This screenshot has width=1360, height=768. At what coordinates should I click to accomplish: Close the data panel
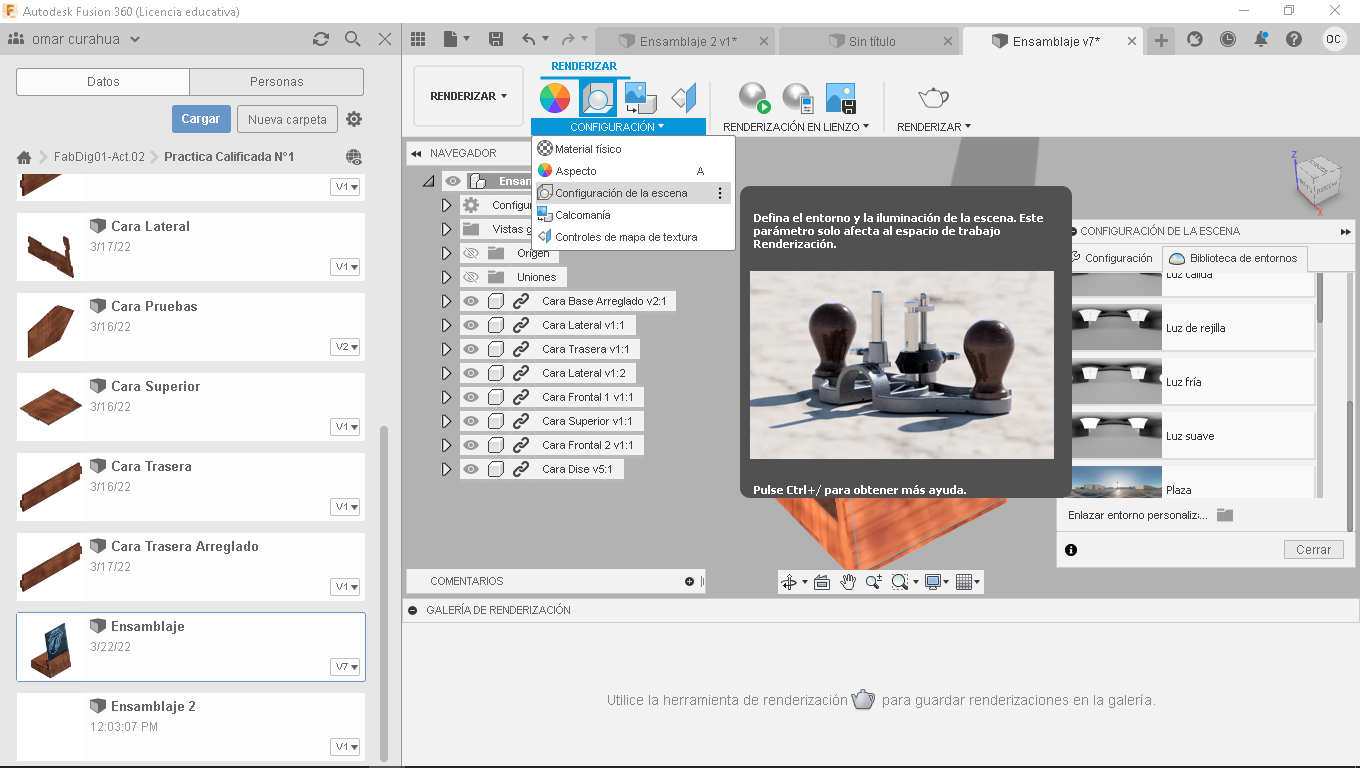point(385,39)
